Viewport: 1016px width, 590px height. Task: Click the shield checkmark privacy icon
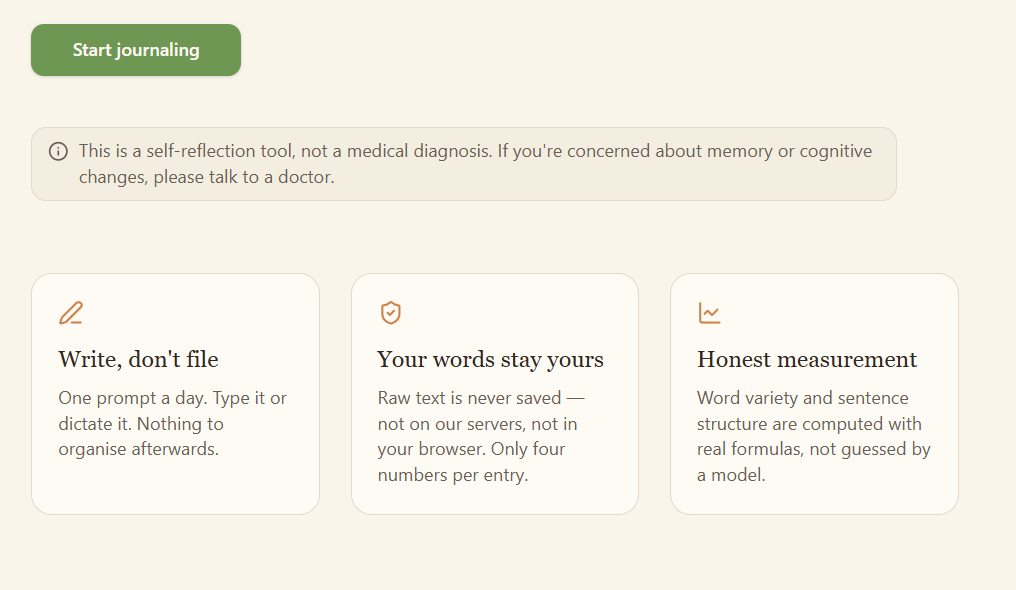pos(391,313)
